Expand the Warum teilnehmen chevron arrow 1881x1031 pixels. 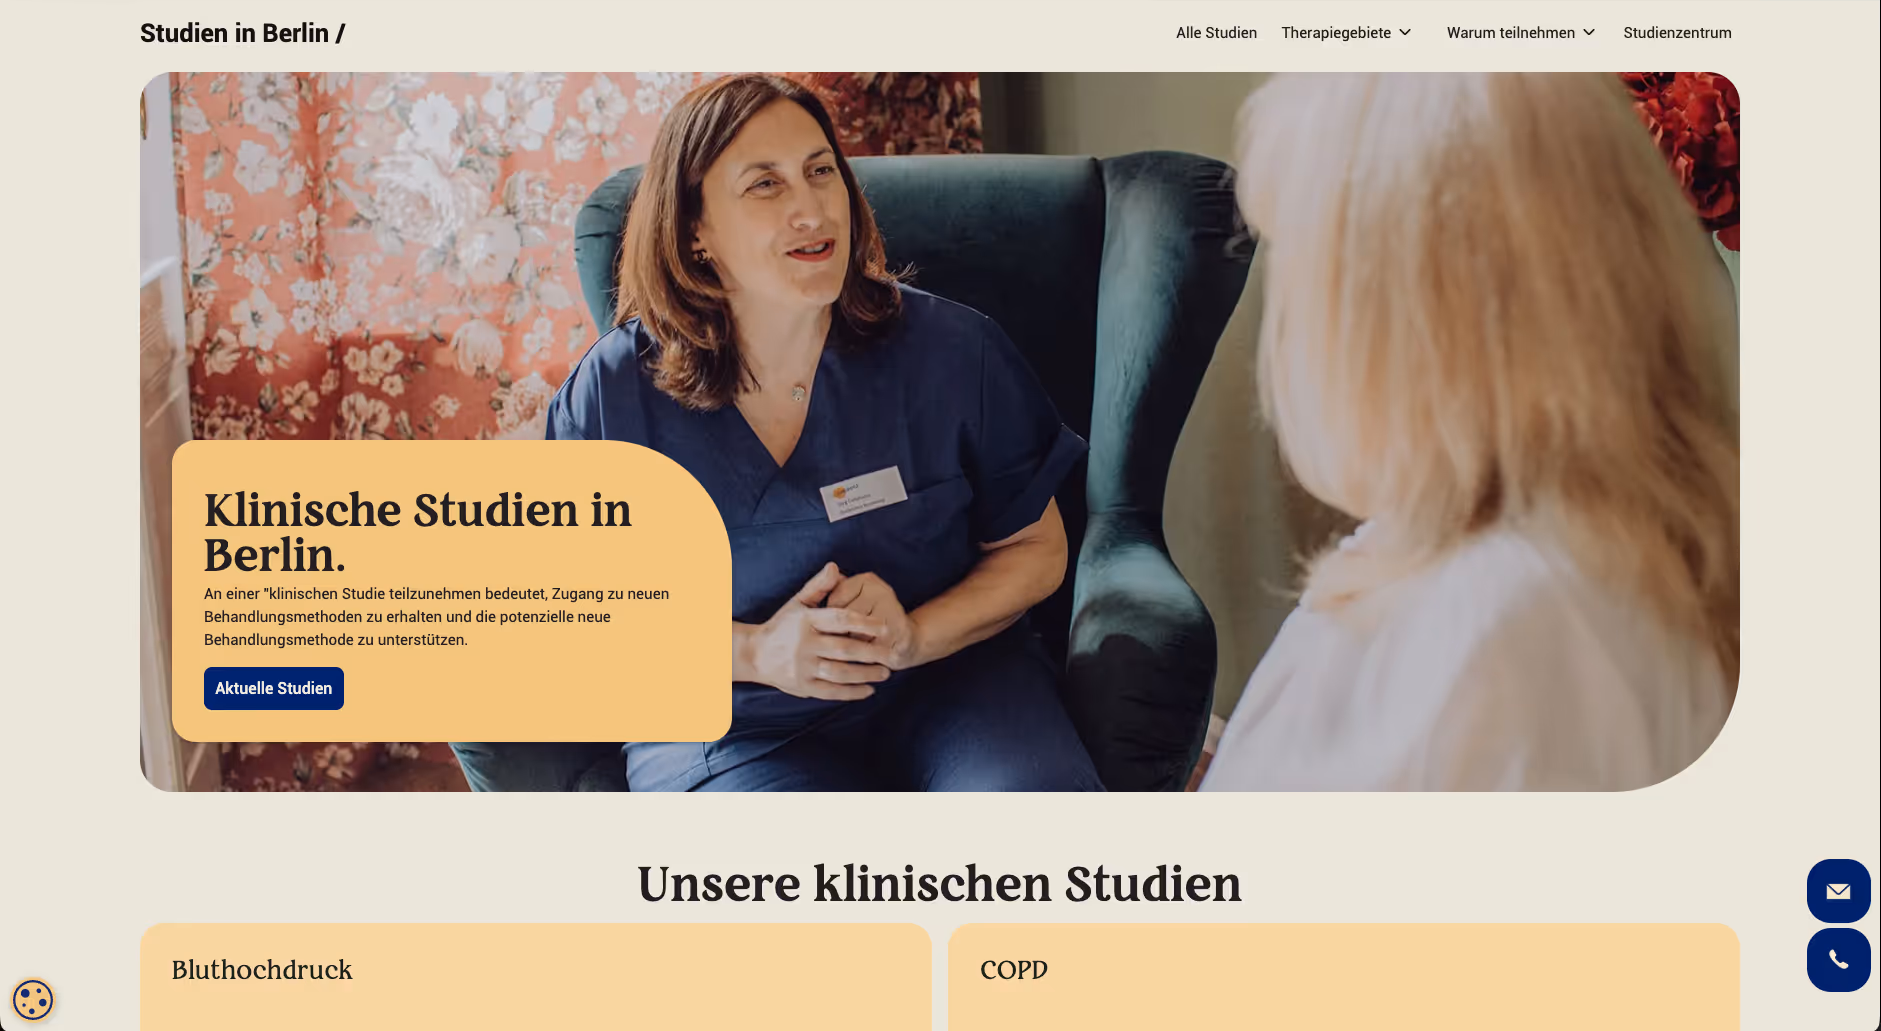tap(1589, 33)
